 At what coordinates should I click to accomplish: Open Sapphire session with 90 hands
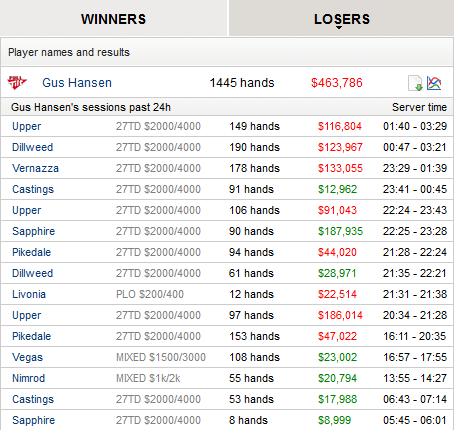click(x=33, y=231)
